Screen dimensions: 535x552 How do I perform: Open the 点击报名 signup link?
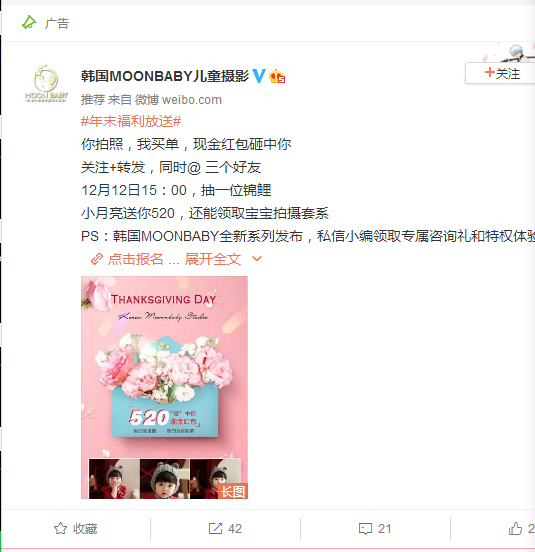tap(136, 259)
